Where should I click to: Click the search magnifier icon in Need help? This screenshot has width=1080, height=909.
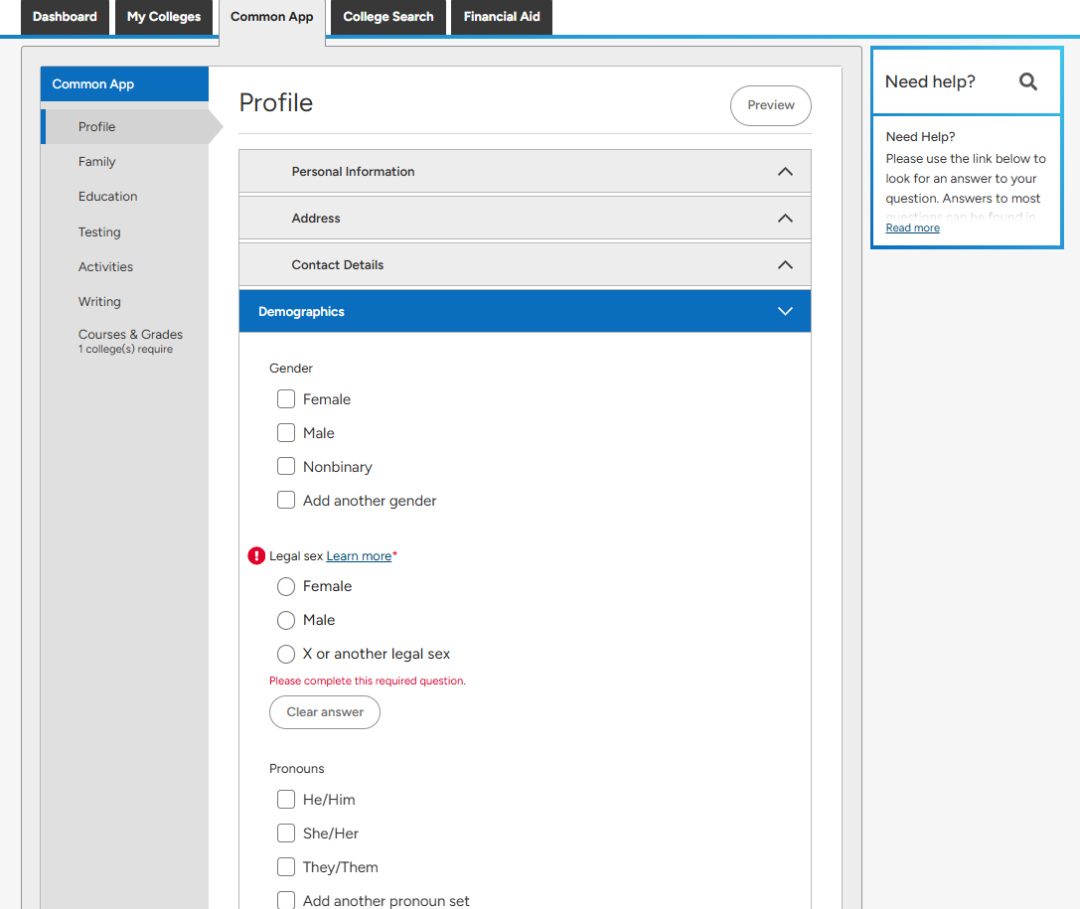1028,82
